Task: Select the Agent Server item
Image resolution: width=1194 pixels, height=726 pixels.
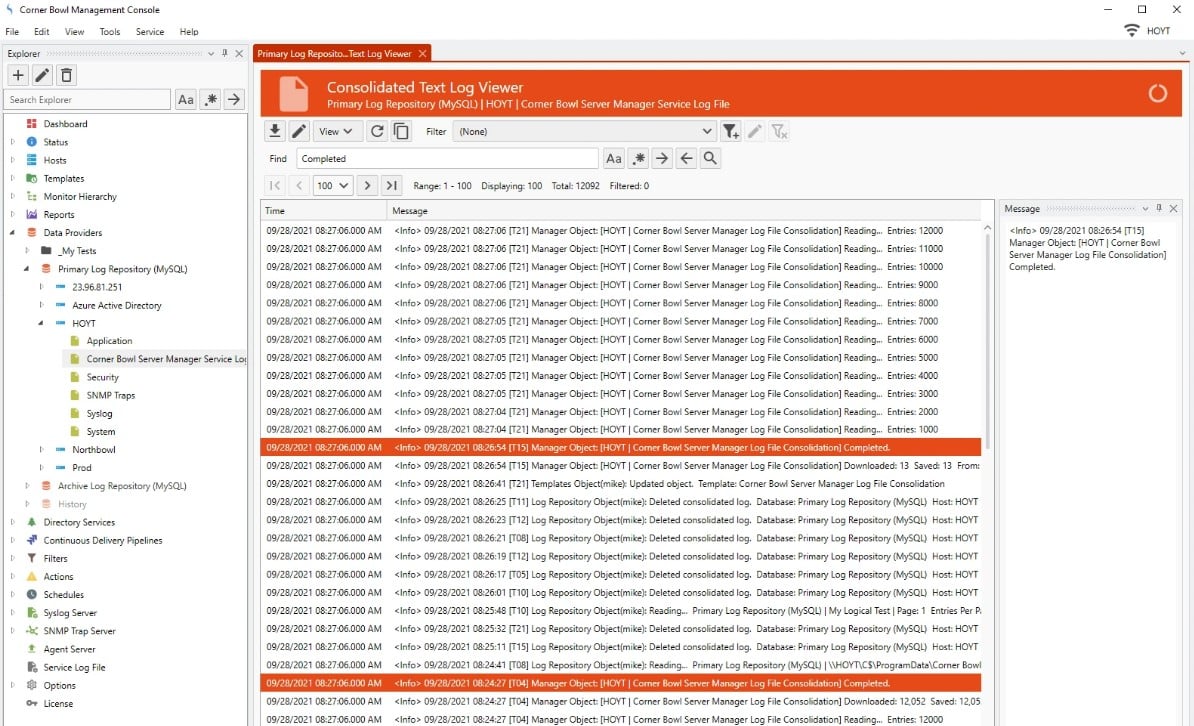Action: coord(69,649)
